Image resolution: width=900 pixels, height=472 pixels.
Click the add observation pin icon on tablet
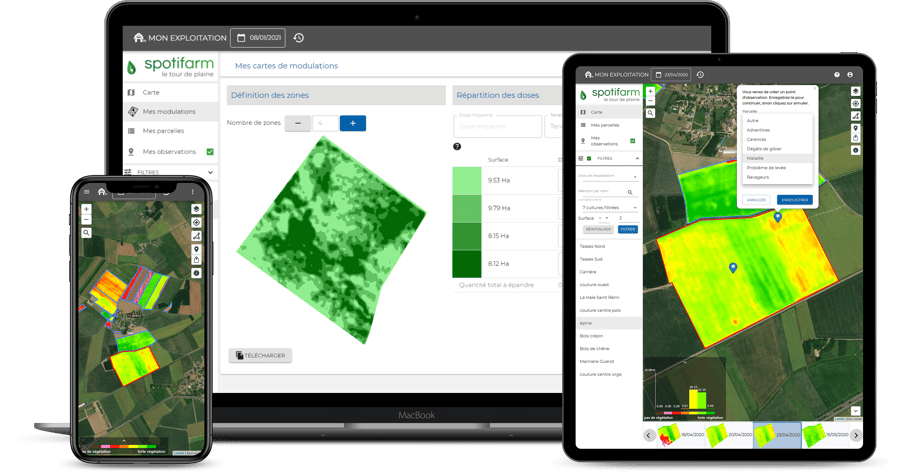pyautogui.click(x=855, y=129)
